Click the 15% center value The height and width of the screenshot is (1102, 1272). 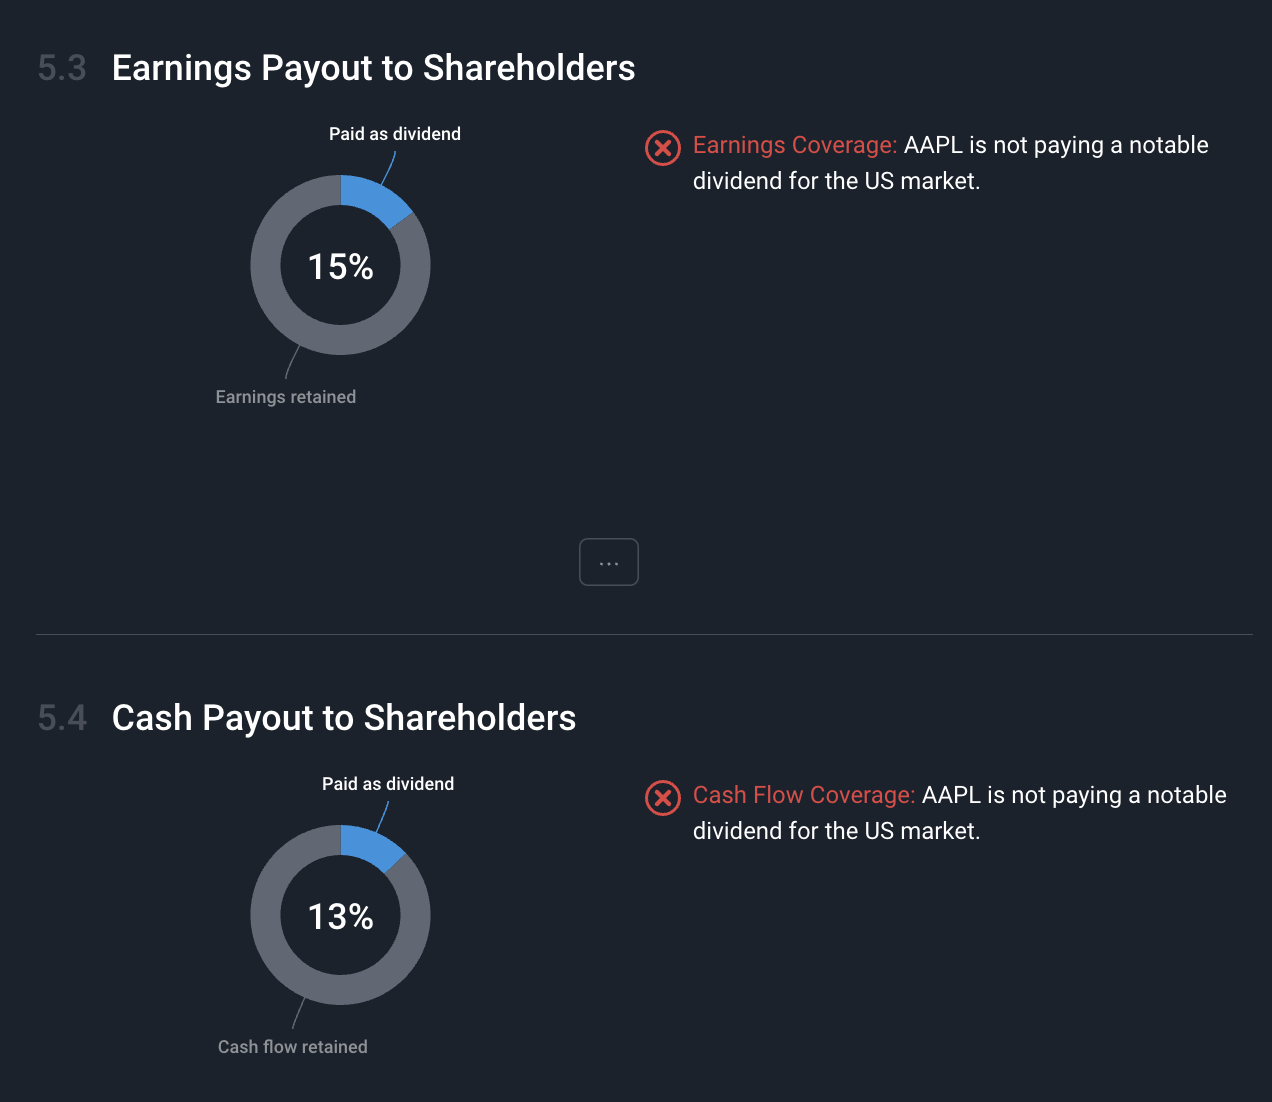tap(341, 267)
